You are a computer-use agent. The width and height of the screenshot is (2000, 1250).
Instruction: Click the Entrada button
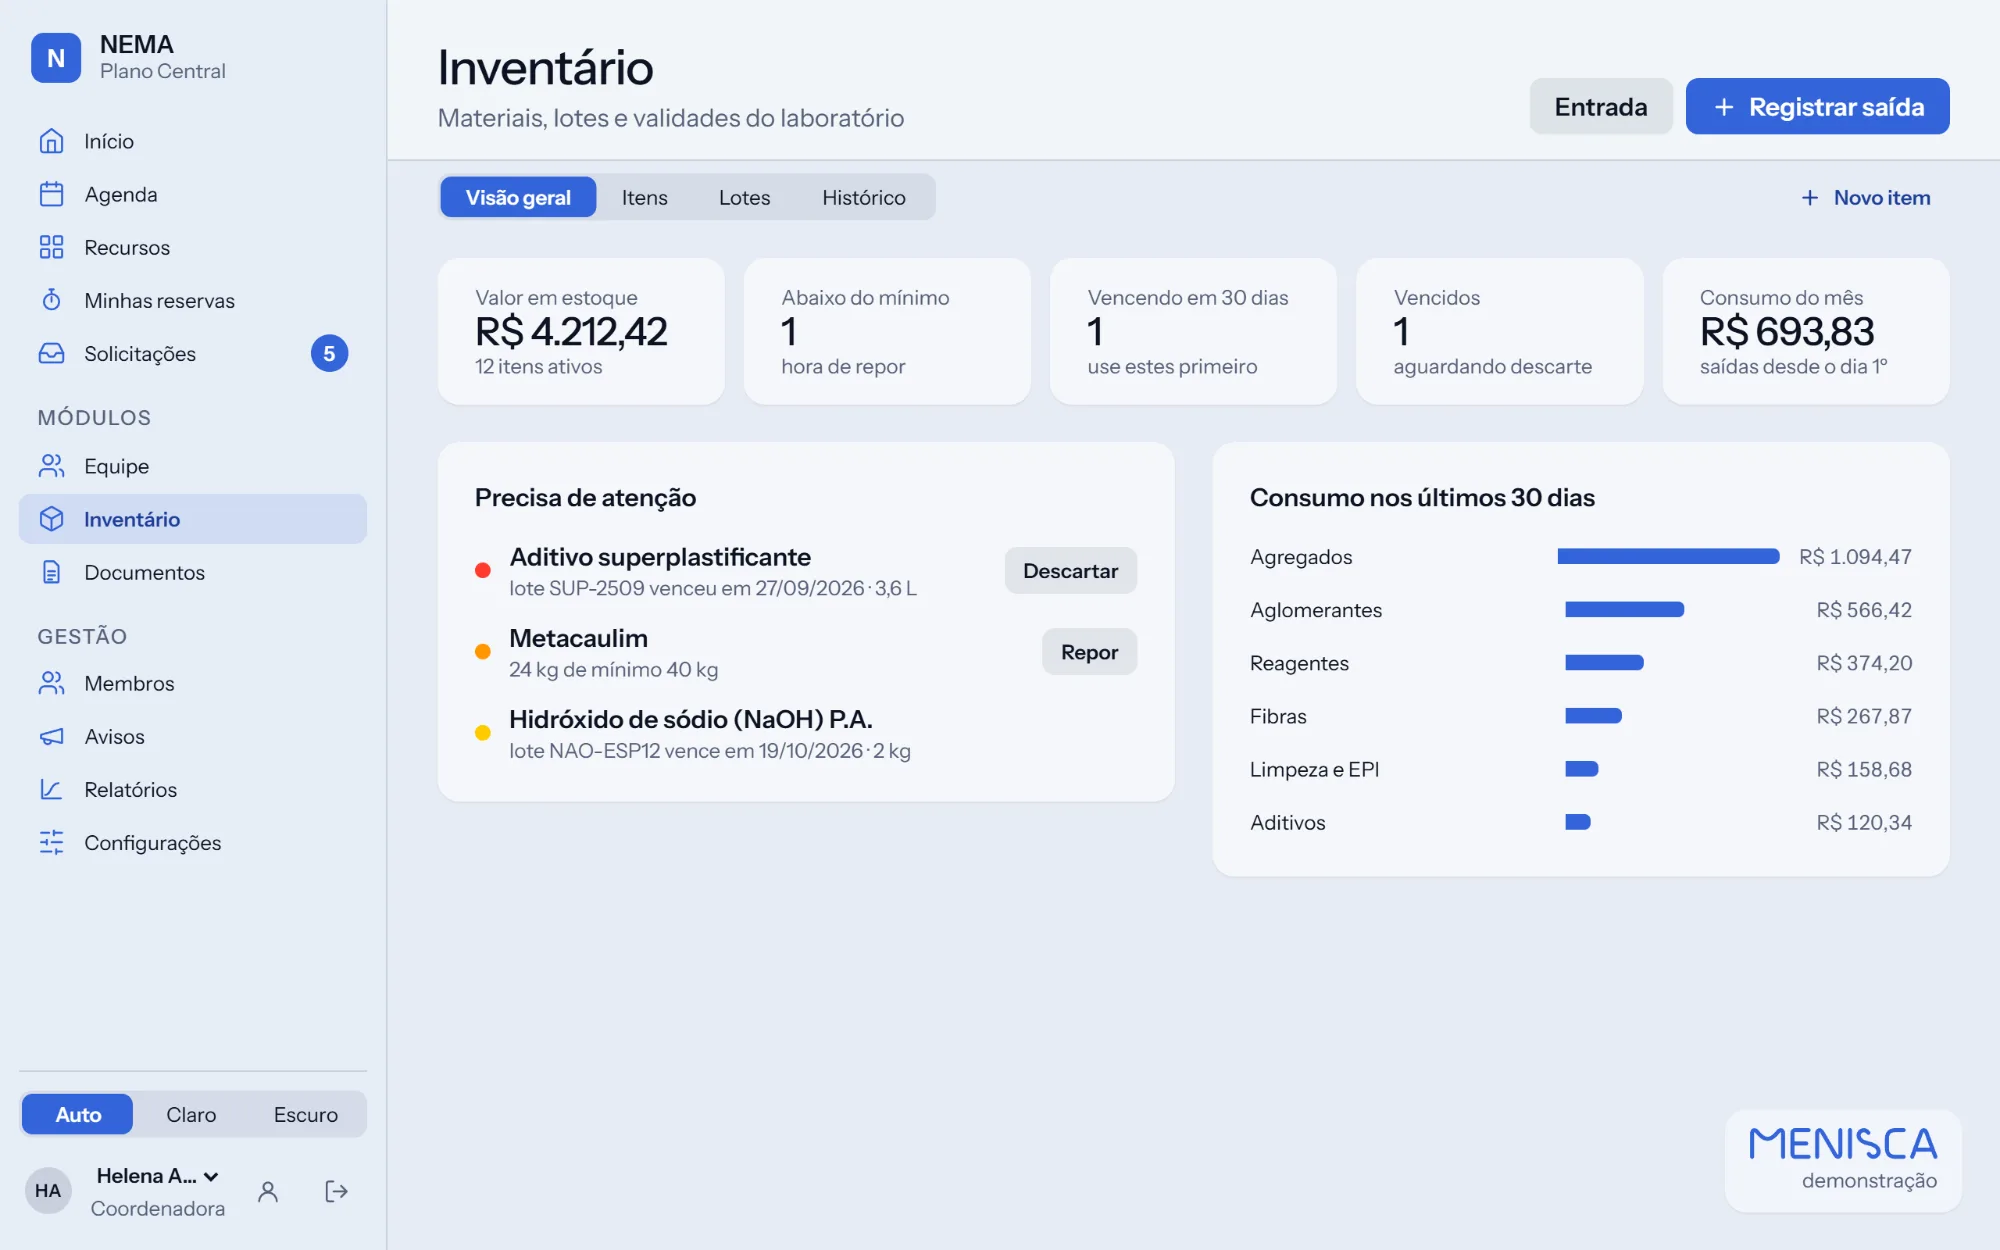pos(1601,106)
